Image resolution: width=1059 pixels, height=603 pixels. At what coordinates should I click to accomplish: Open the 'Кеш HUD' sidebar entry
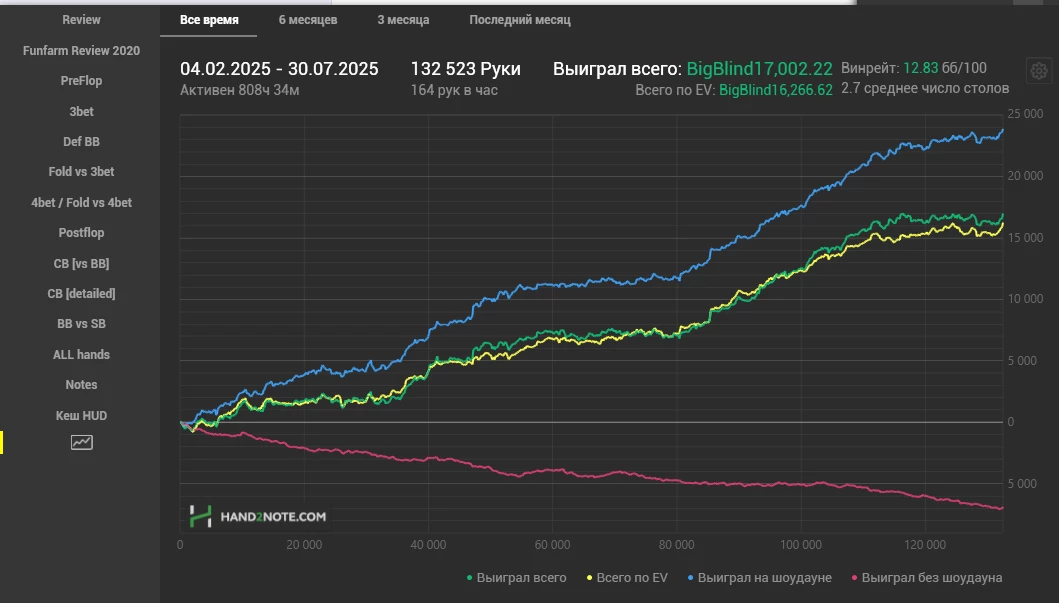pyautogui.click(x=81, y=415)
